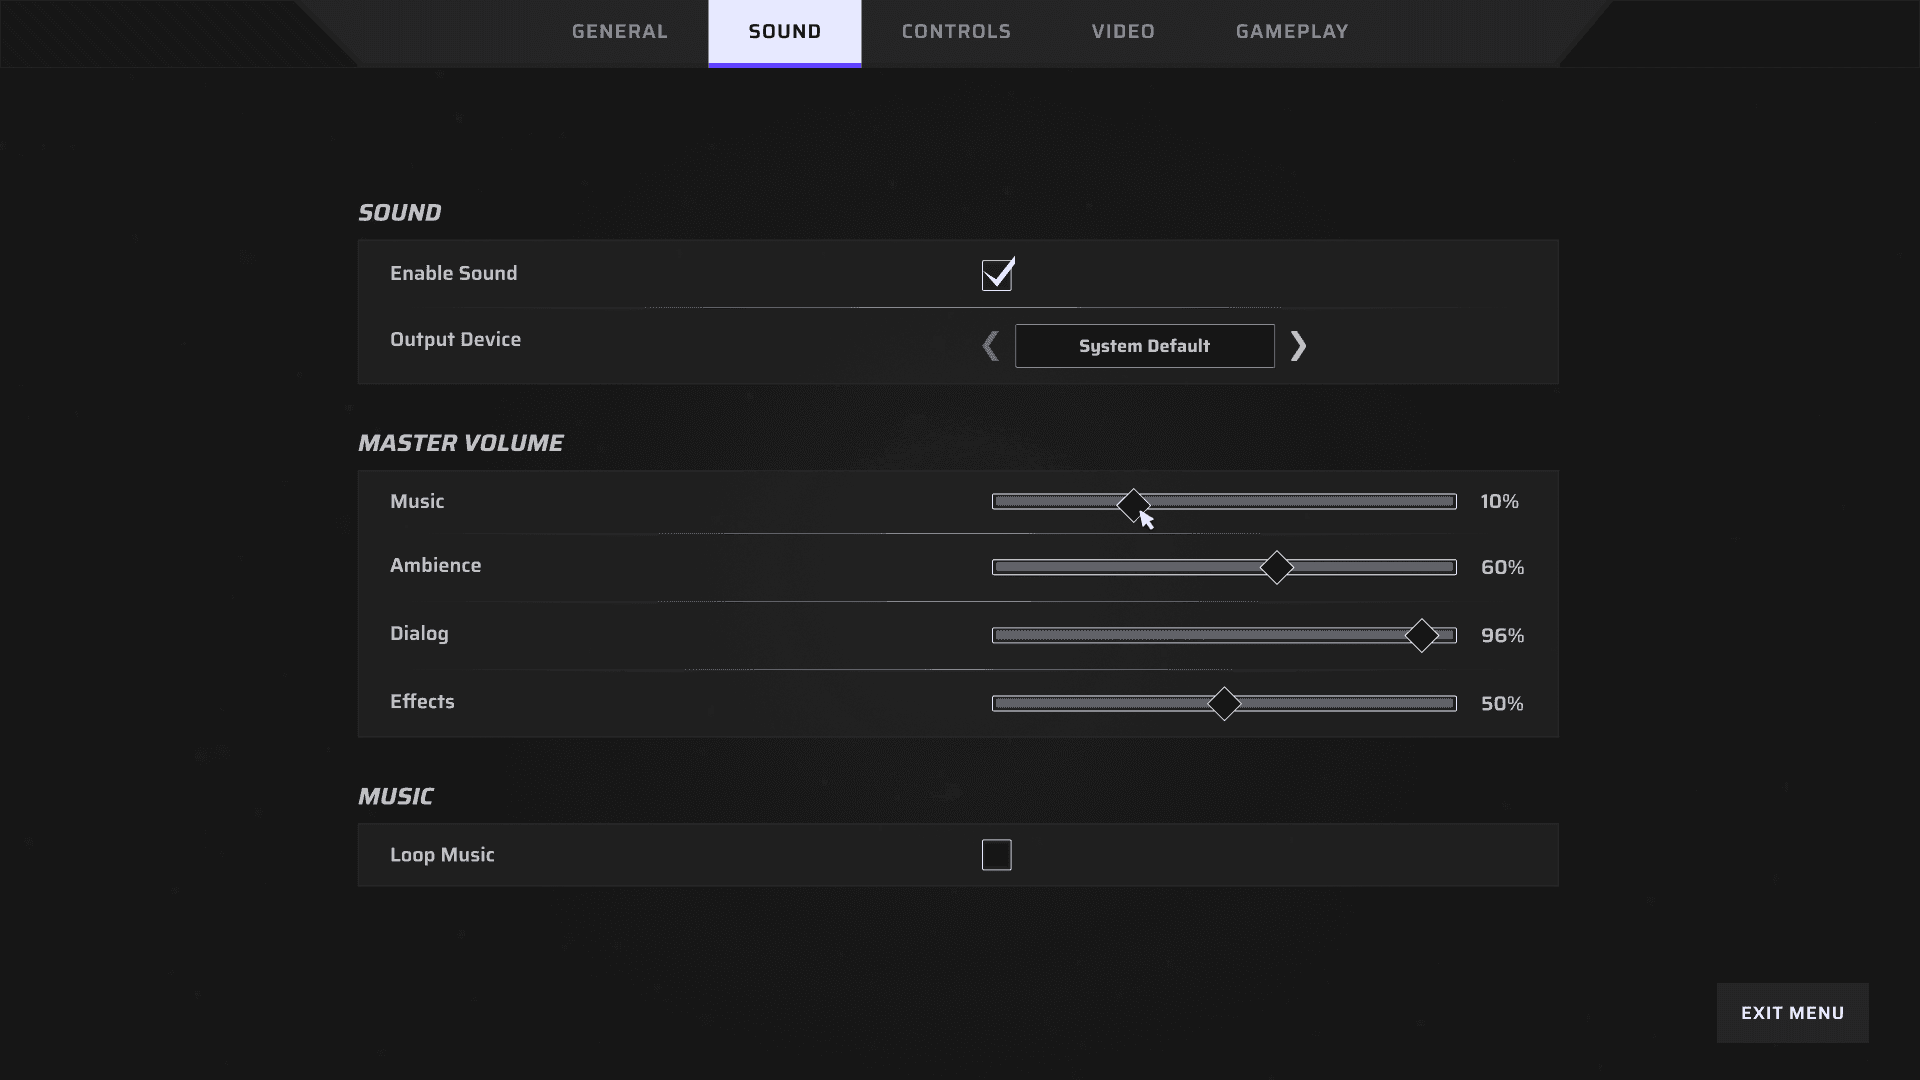Select previous output device with left chevron

(x=990, y=346)
